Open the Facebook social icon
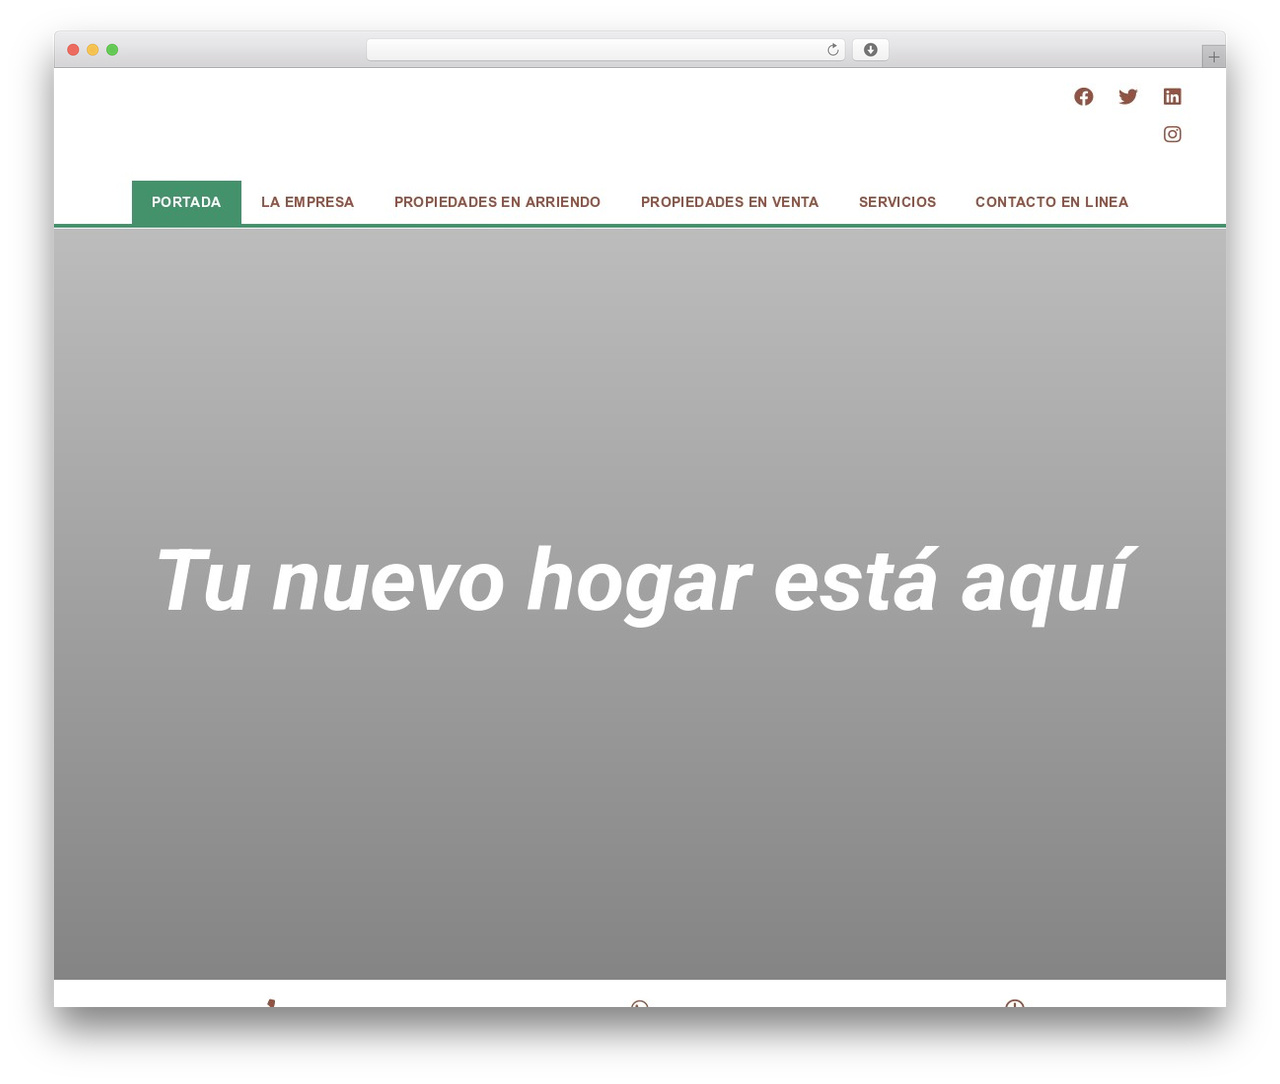The image size is (1280, 1084). [x=1083, y=96]
